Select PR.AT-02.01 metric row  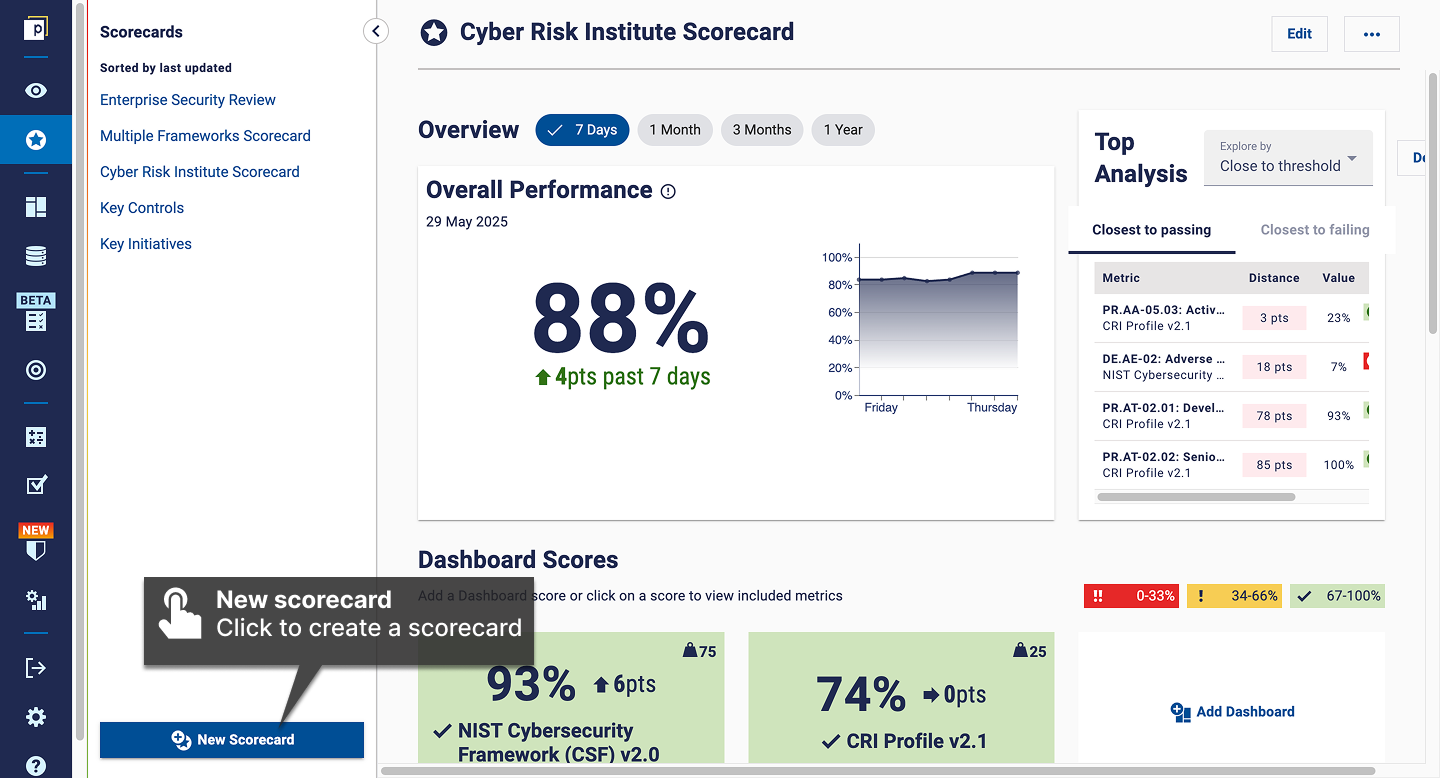[1232, 416]
